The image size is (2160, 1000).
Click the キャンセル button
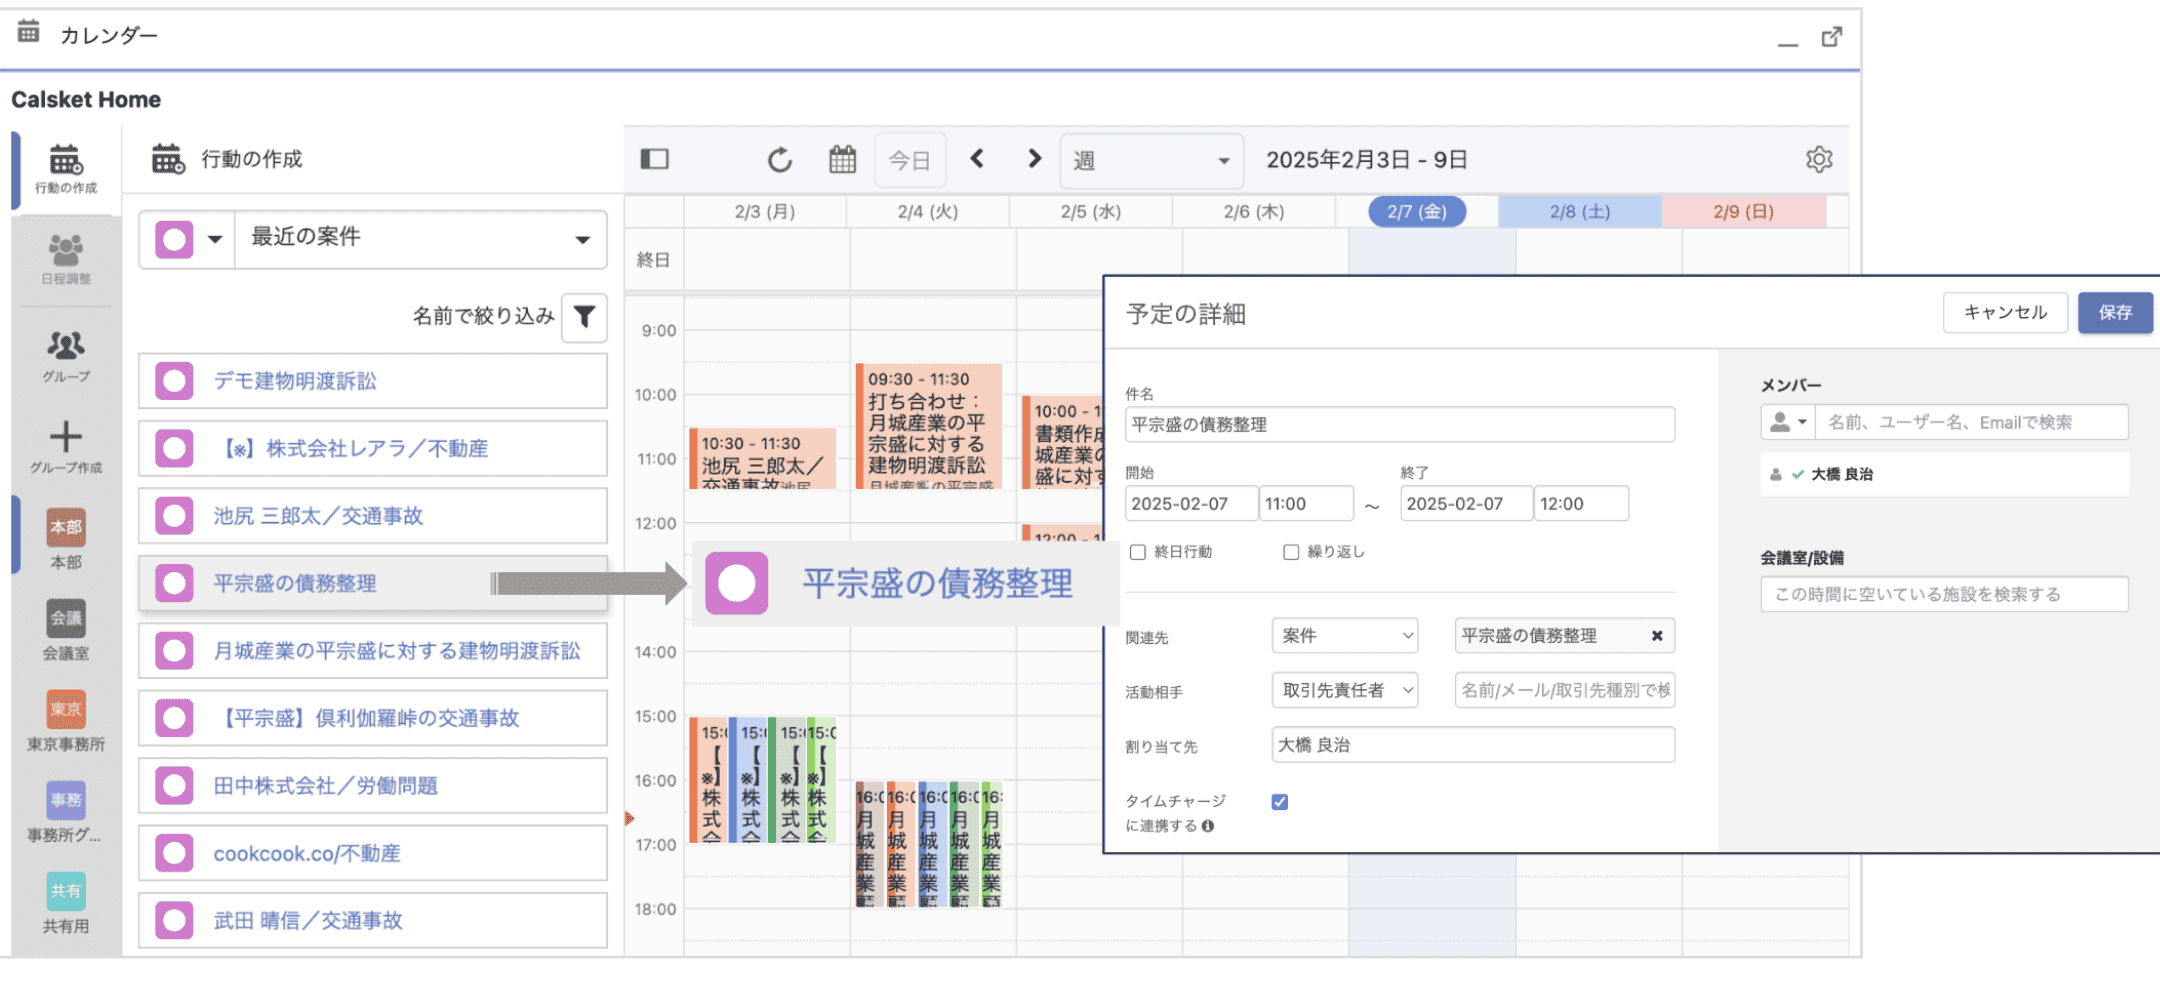coord(2004,313)
